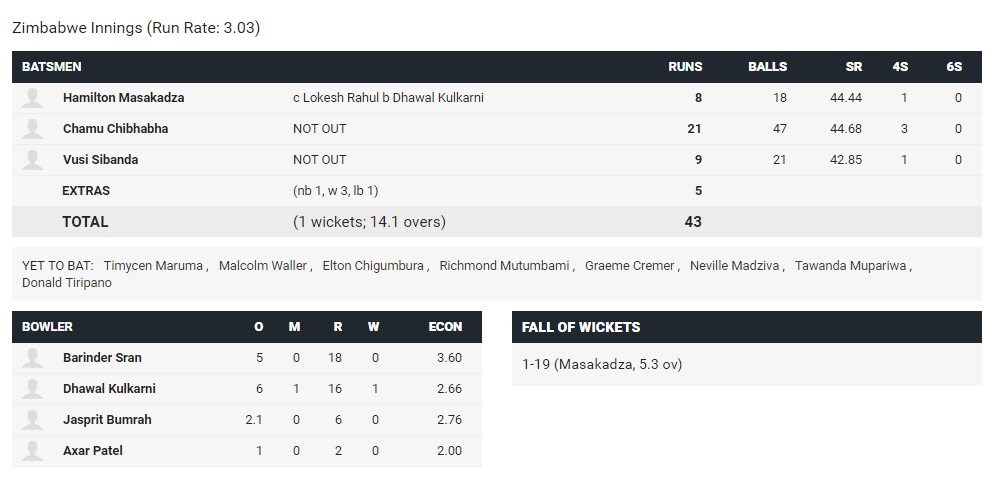Click Axar Patel's name in bowlers
1003x494 pixels.
coord(93,450)
